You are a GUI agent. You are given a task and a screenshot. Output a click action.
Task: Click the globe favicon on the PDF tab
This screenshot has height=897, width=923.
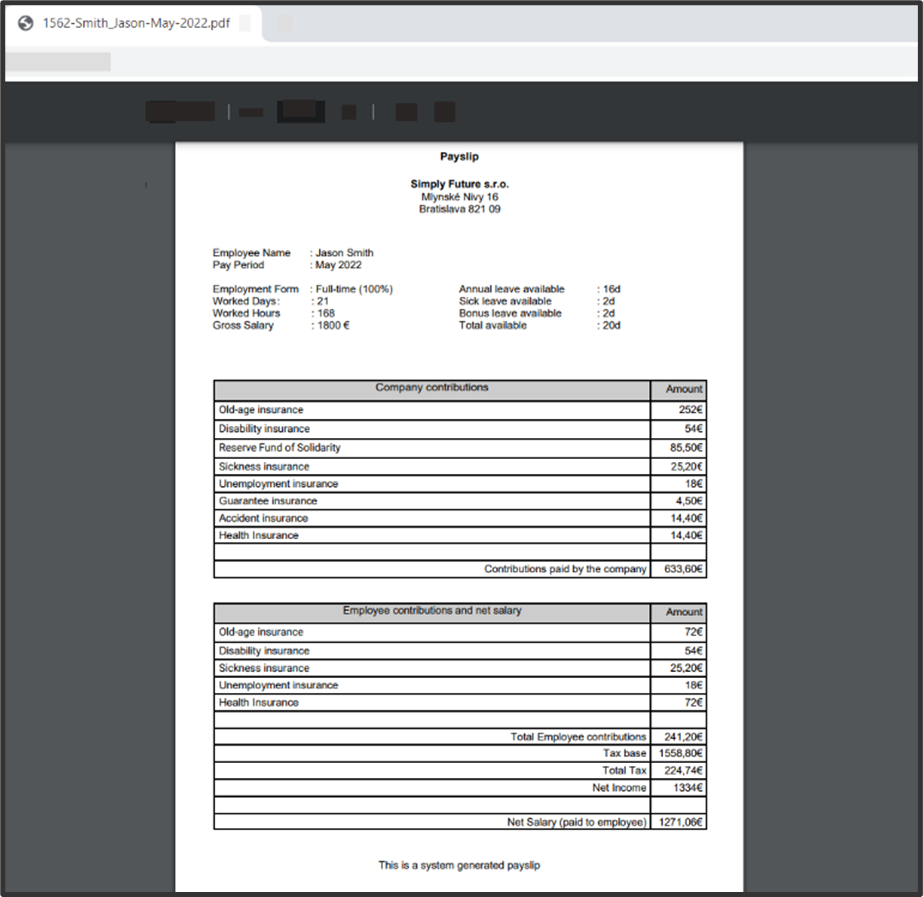coord(25,24)
